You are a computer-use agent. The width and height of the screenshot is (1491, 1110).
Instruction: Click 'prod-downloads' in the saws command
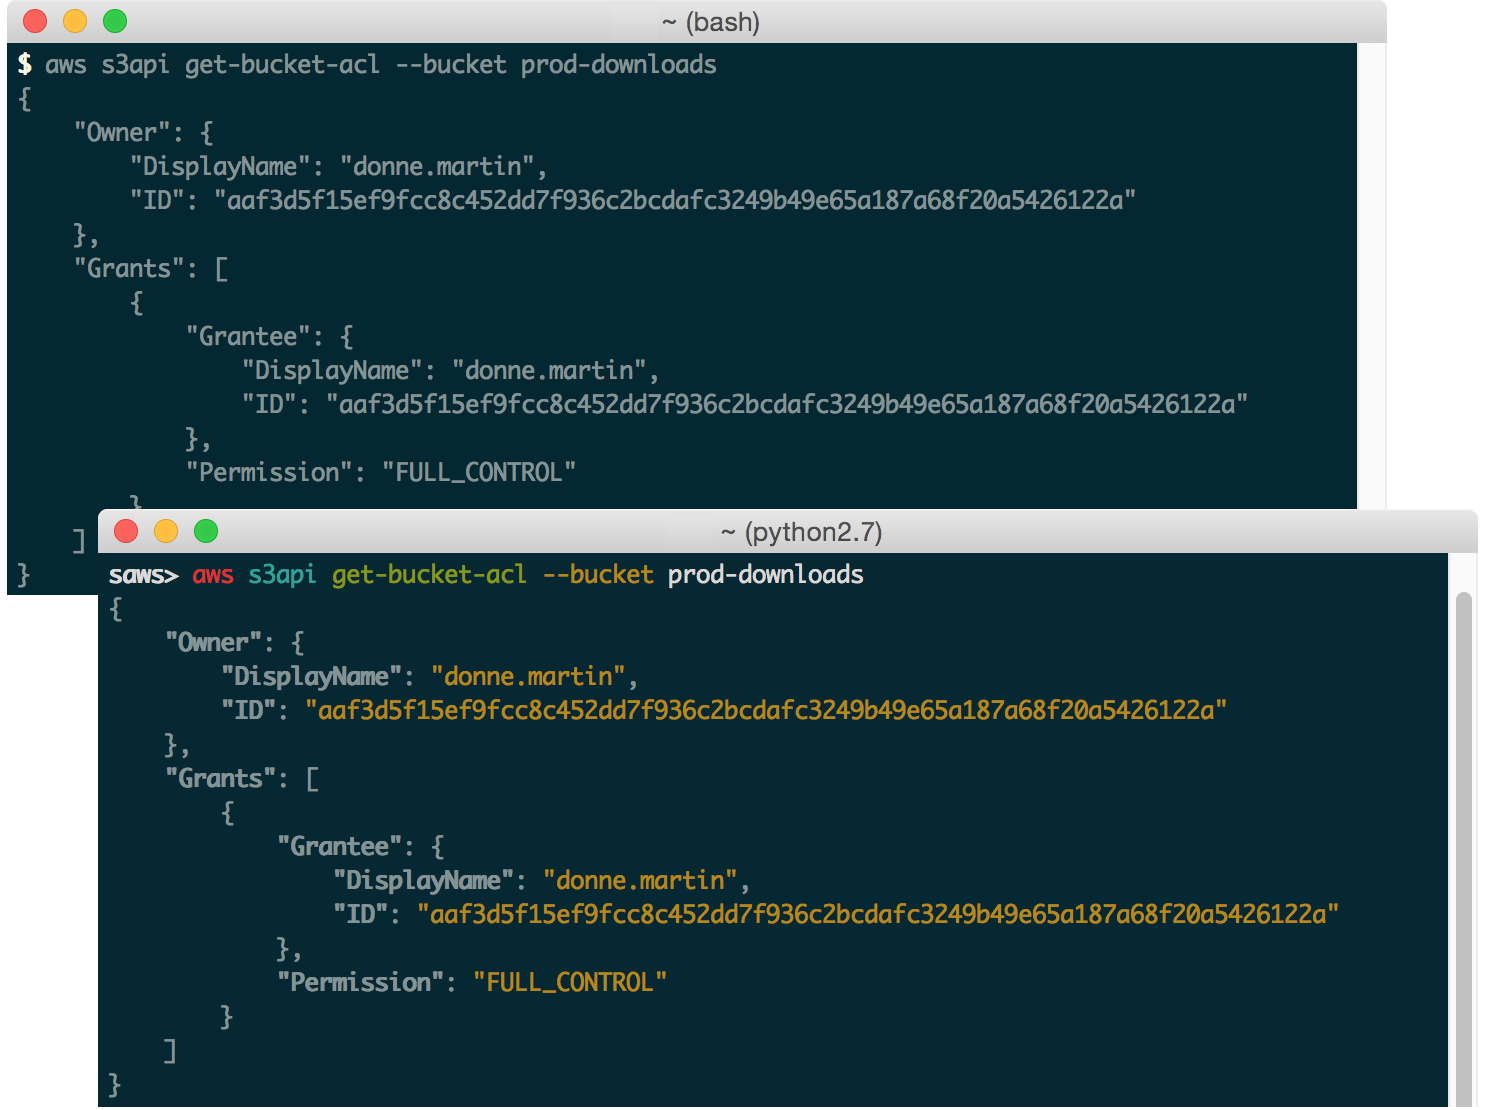[x=766, y=575]
